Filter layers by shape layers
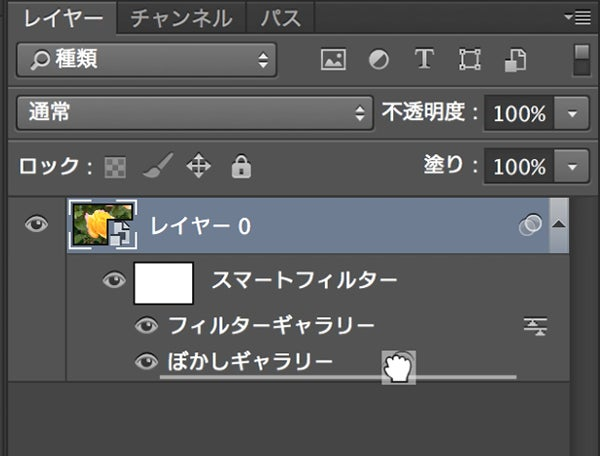Image resolution: width=600 pixels, height=456 pixels. [x=470, y=59]
